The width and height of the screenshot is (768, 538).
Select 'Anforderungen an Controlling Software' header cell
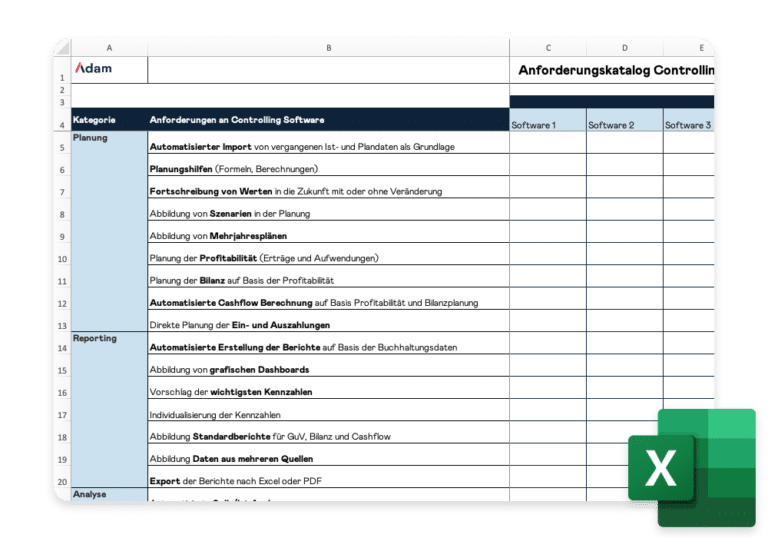click(328, 120)
